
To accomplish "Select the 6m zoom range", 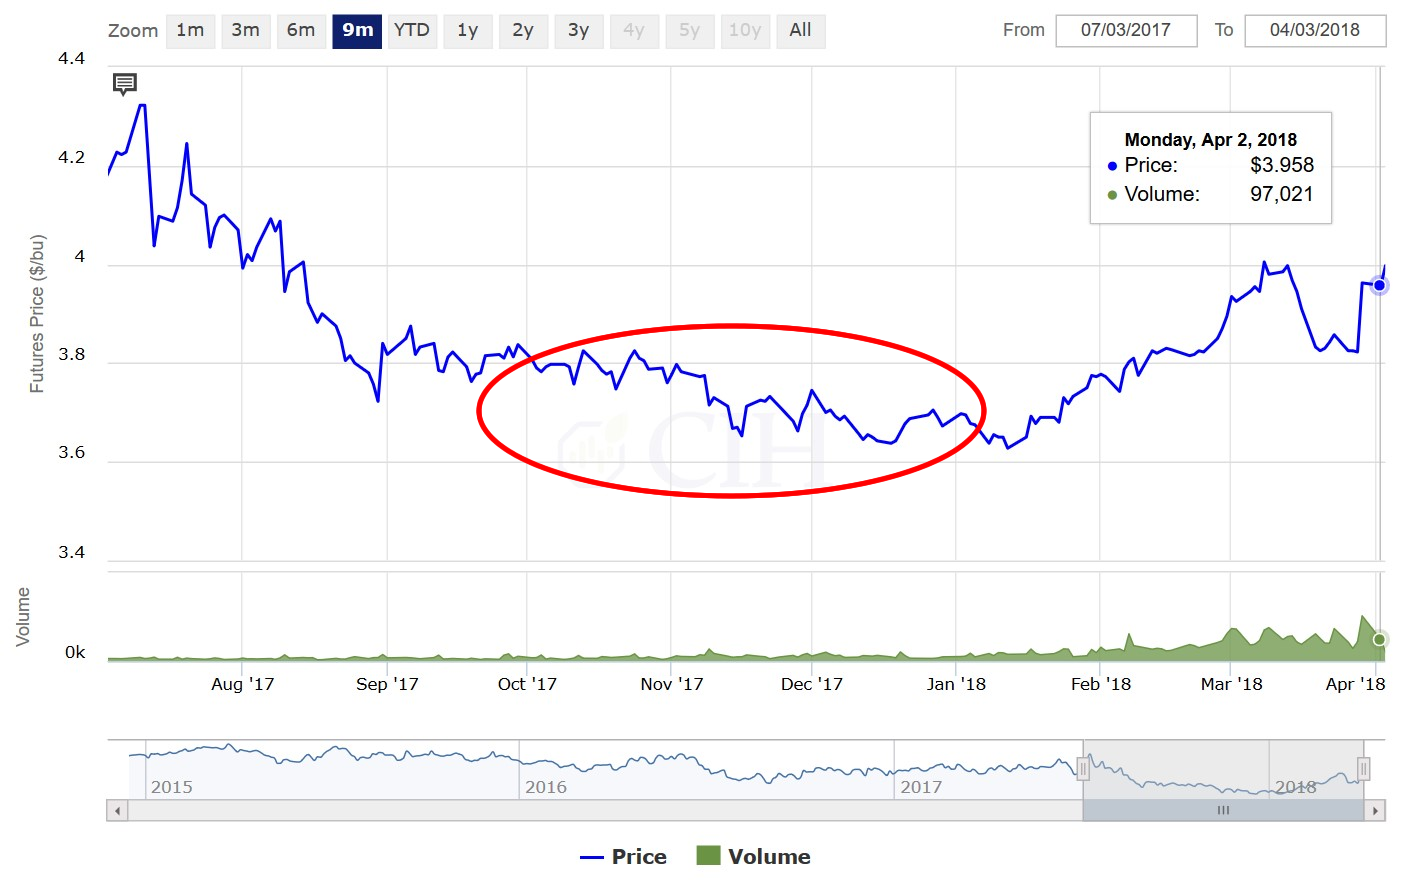I will [x=301, y=30].
